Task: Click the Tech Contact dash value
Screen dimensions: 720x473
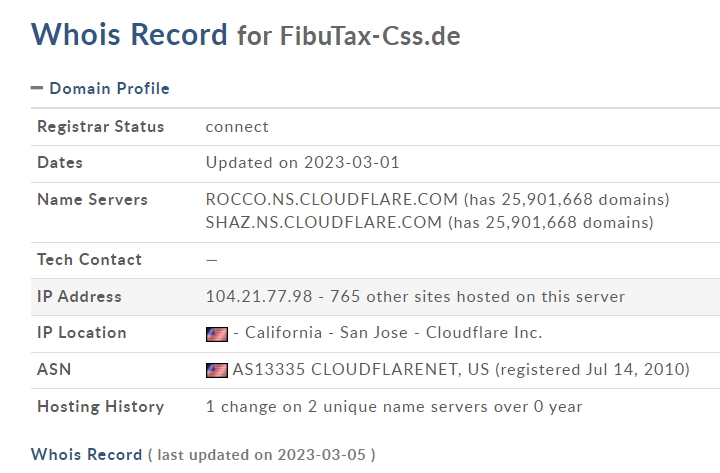Action: [212, 260]
